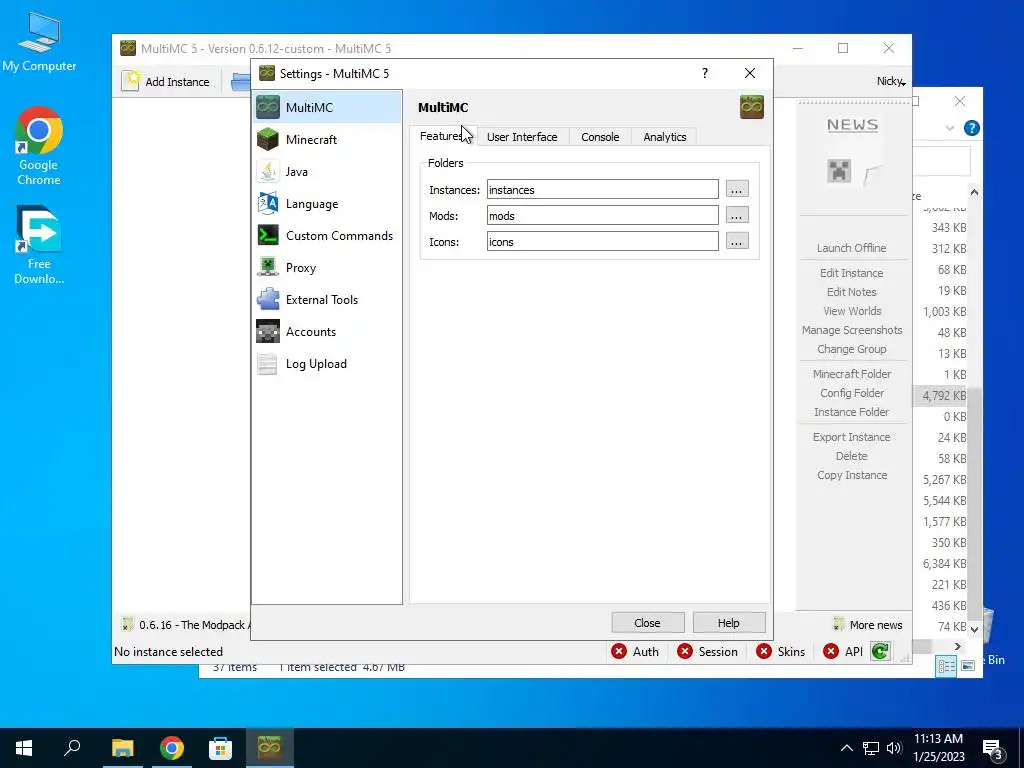Click the 1,003 KB size cell in Explorer
This screenshot has width=1024, height=768.
click(x=944, y=312)
